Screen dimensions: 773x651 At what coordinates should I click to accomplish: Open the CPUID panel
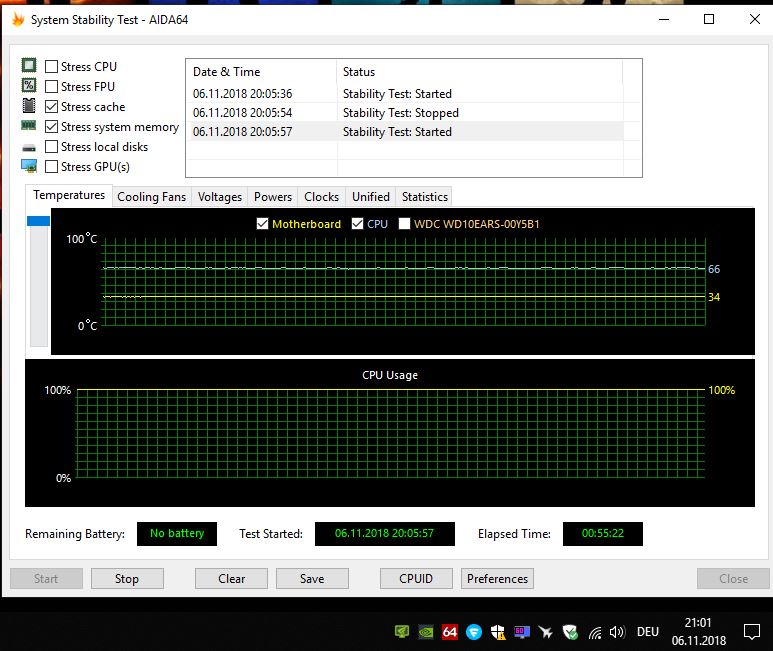[x=416, y=579]
